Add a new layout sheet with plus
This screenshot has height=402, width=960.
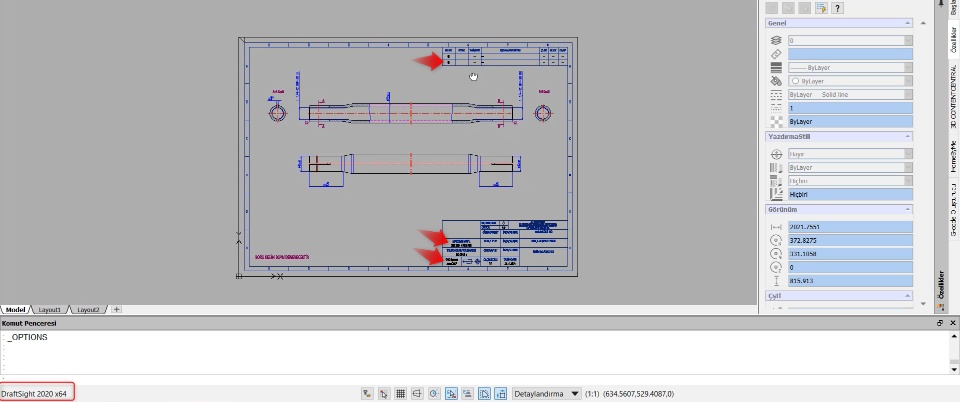116,310
